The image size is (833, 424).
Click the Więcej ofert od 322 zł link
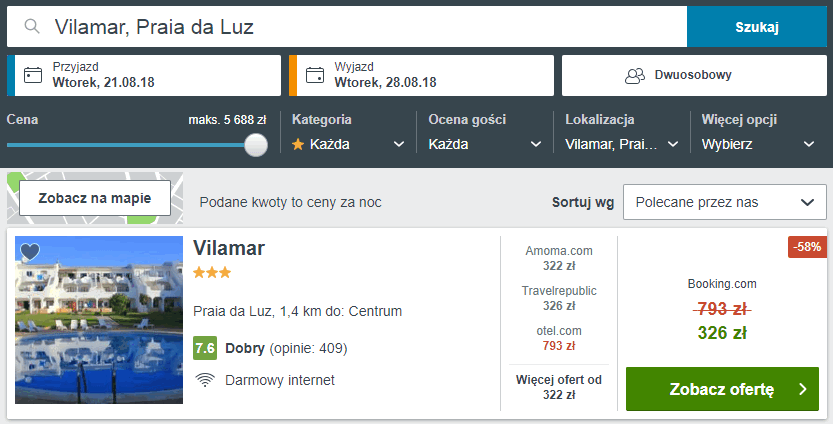click(559, 387)
